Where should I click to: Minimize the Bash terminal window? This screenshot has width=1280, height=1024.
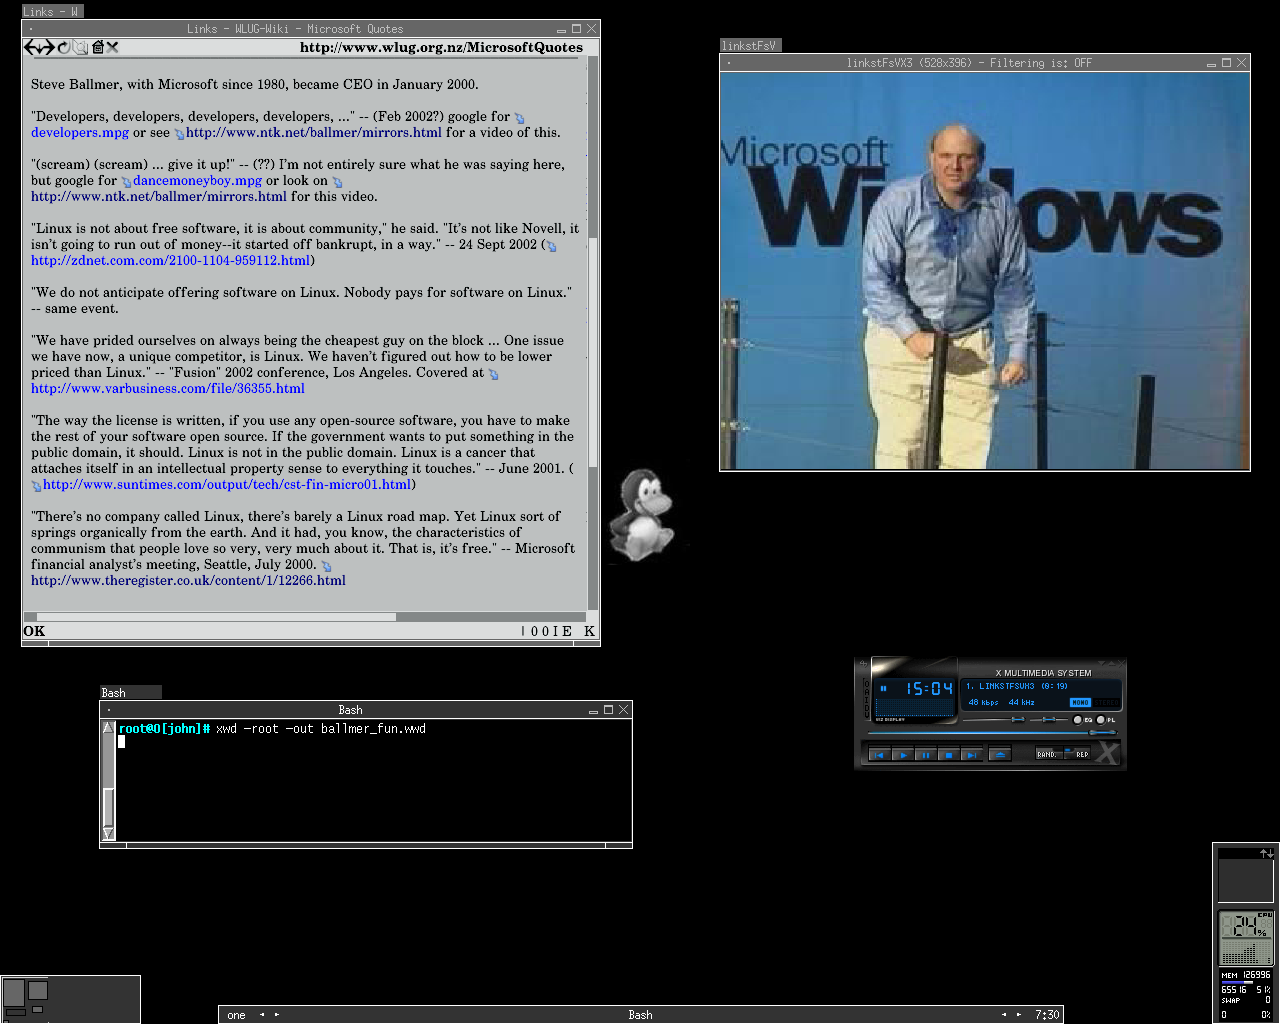[593, 710]
